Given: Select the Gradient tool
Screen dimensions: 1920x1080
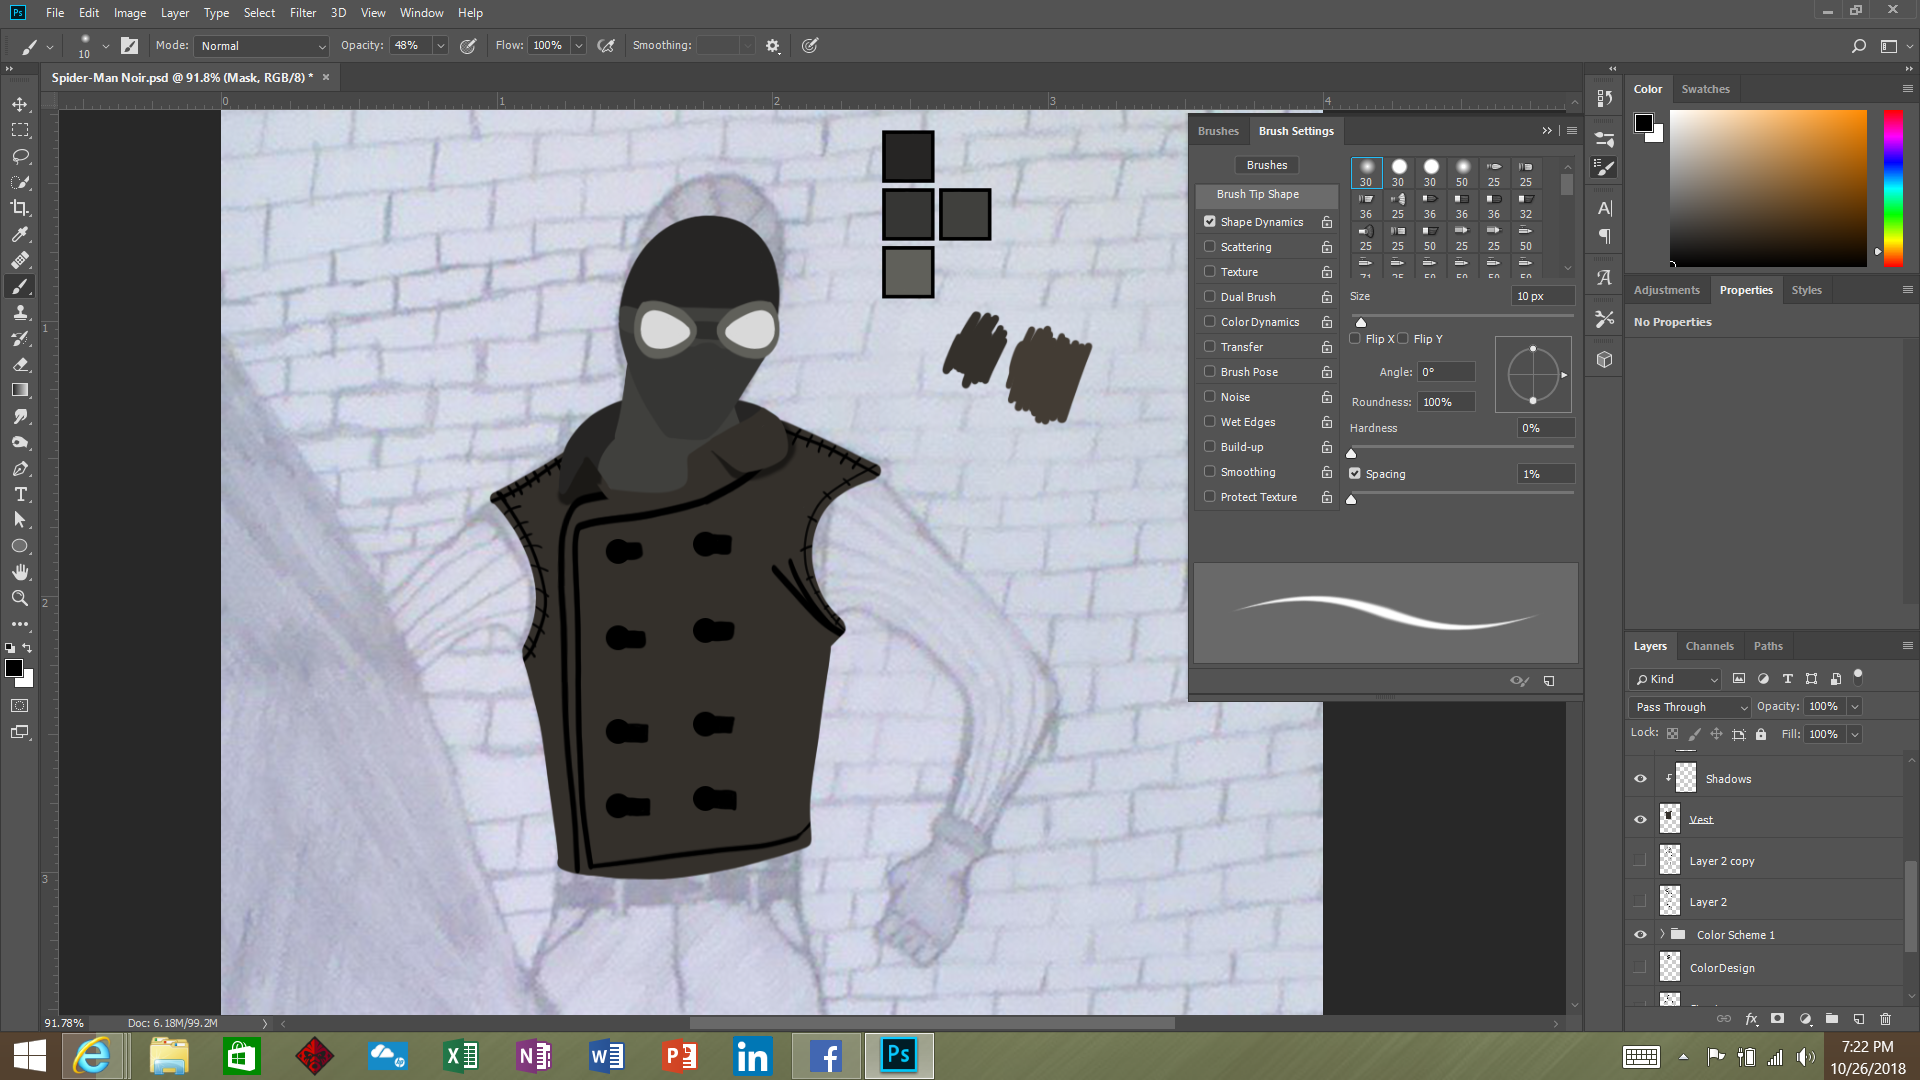Looking at the screenshot, I should coord(20,390).
